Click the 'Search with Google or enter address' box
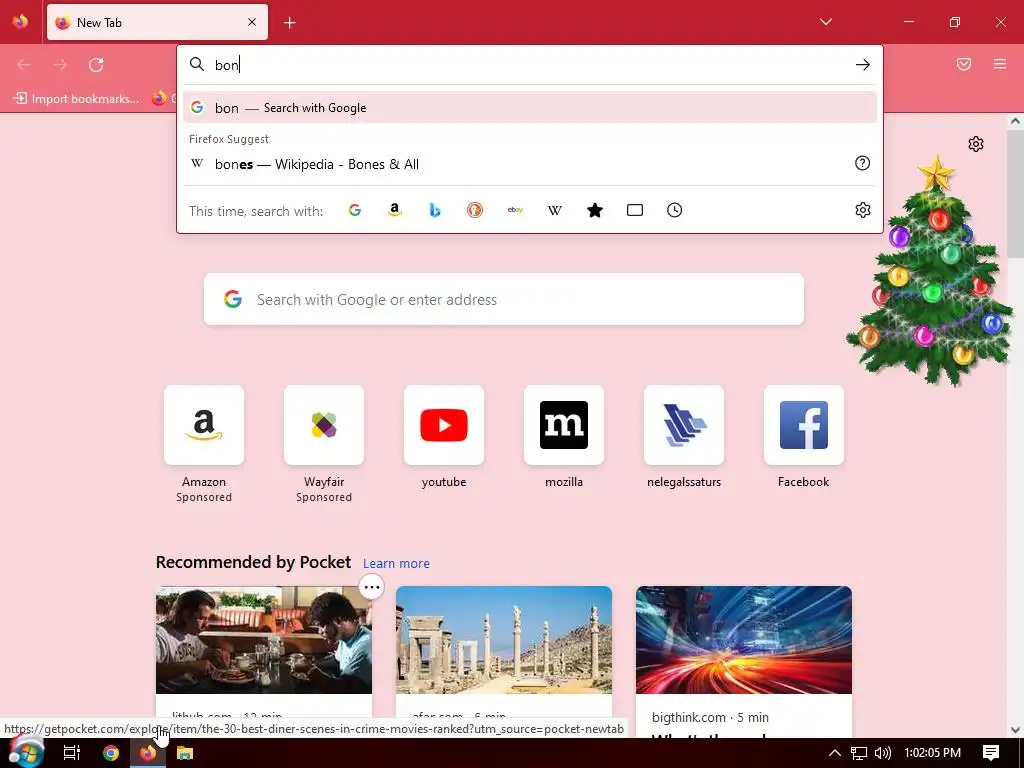Viewport: 1024px width, 768px height. click(x=504, y=299)
